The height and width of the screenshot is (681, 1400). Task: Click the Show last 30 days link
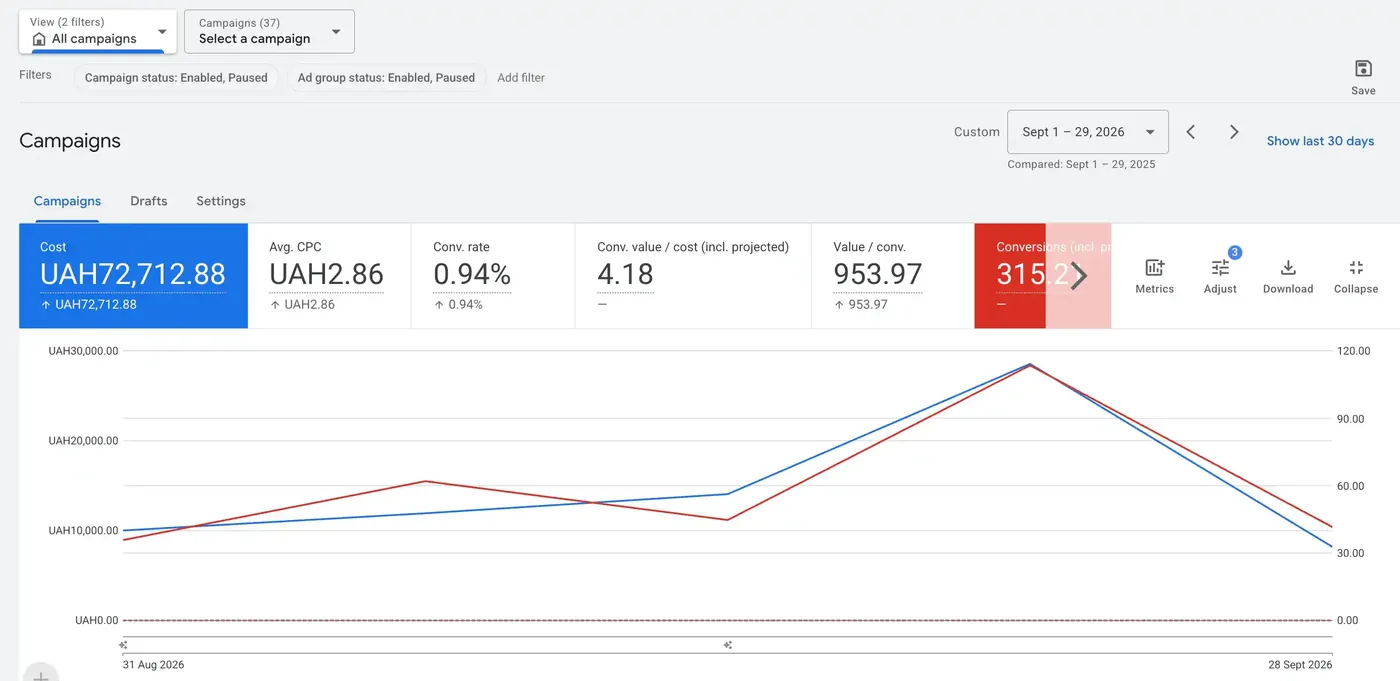pyautogui.click(x=1320, y=141)
